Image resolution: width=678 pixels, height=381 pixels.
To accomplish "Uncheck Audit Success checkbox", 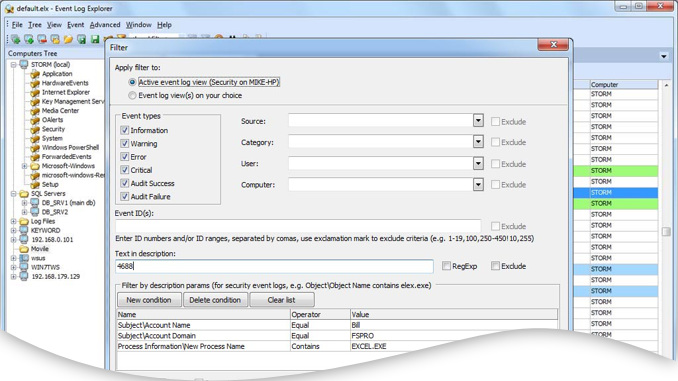I will (125, 183).
